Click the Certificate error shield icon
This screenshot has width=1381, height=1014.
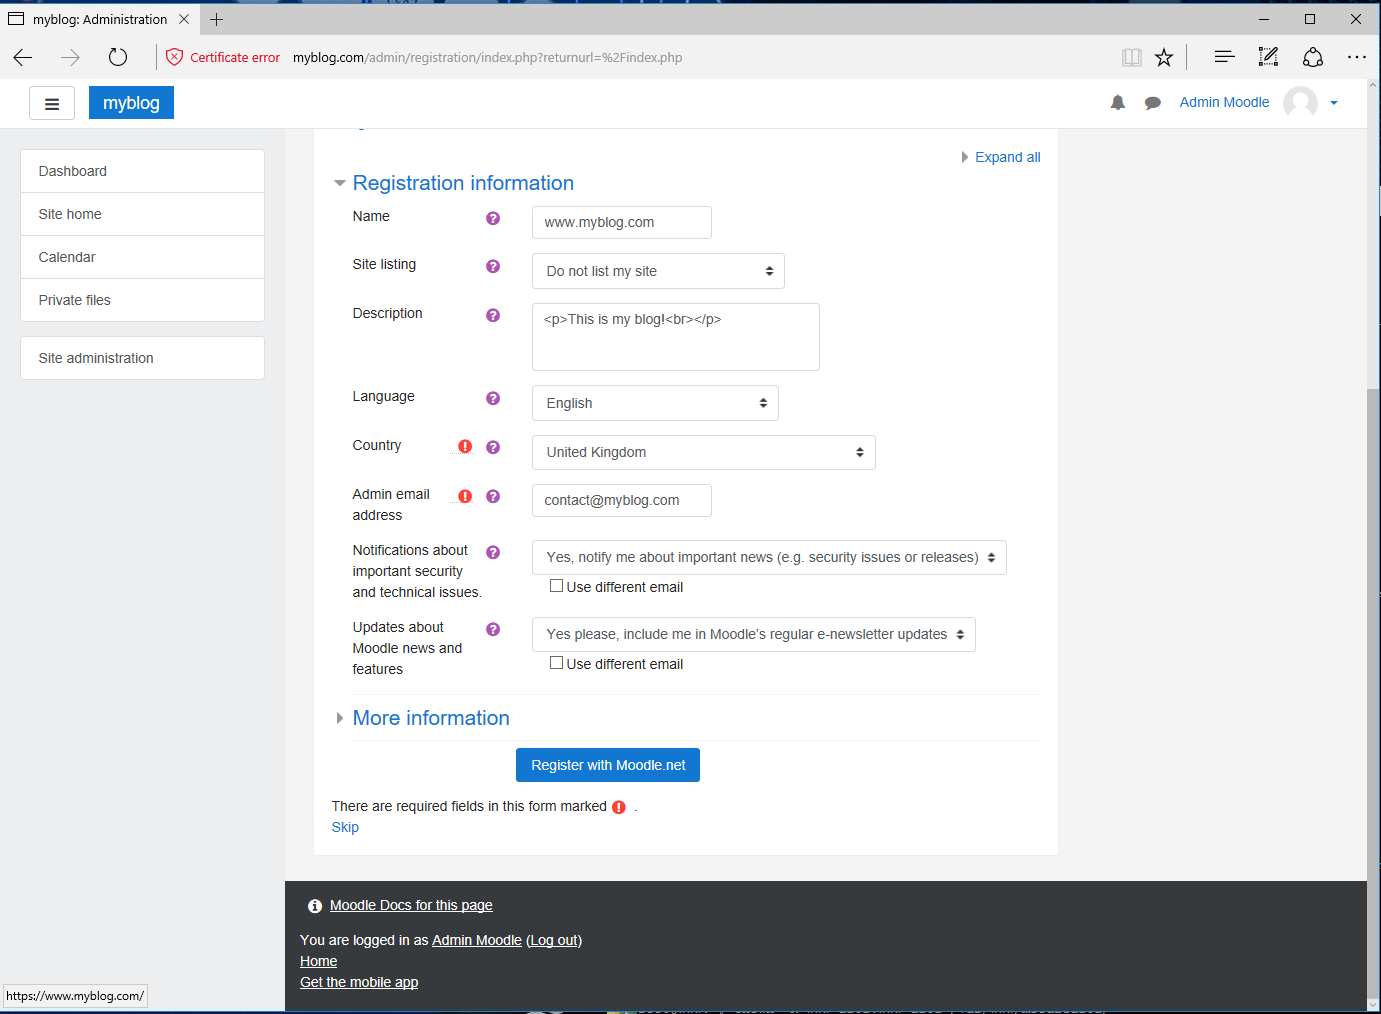click(174, 57)
